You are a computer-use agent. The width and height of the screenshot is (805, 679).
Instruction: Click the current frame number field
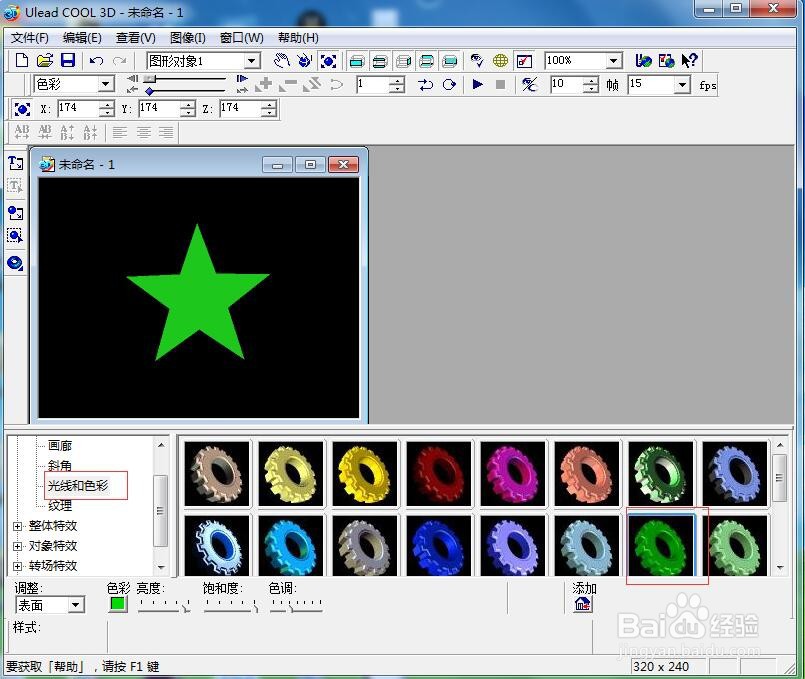[x=373, y=84]
